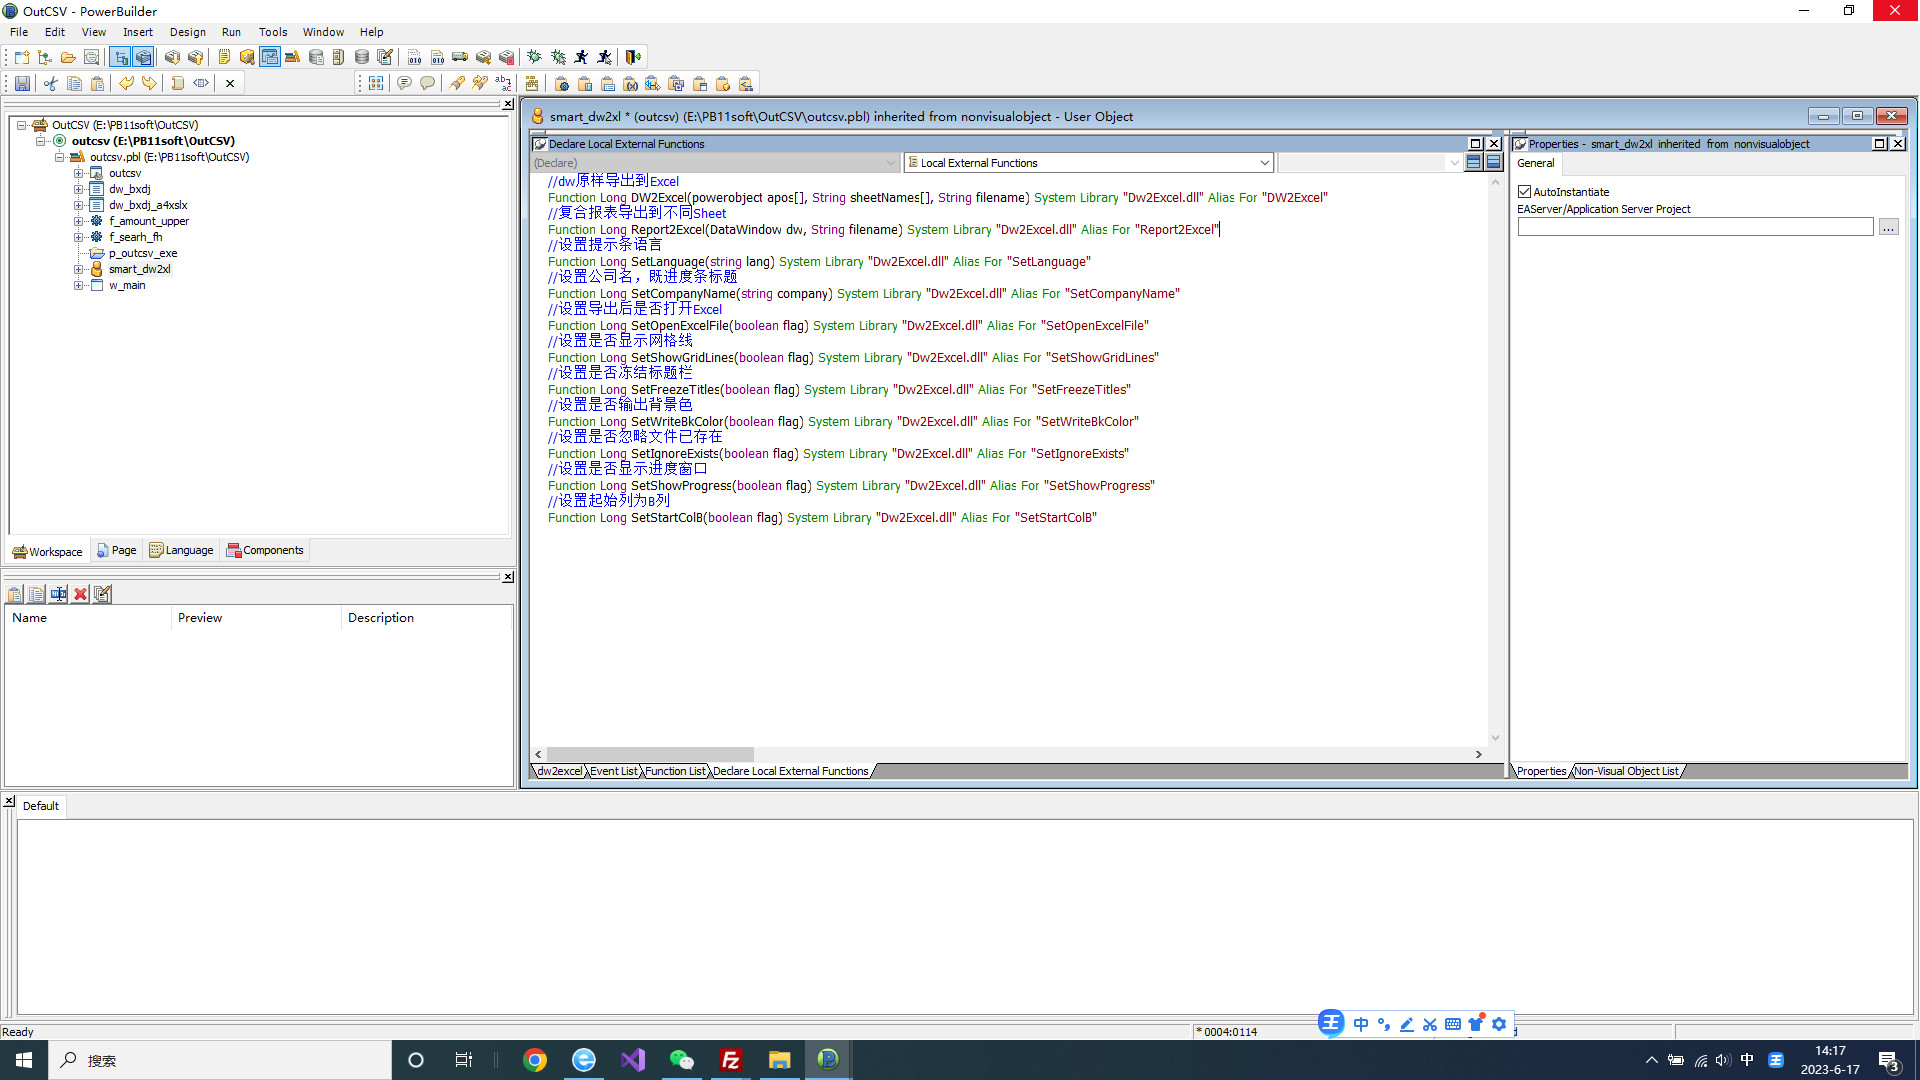Open WeChat from the taskbar
Viewport: 1920px width, 1080px height.
[x=681, y=1060]
